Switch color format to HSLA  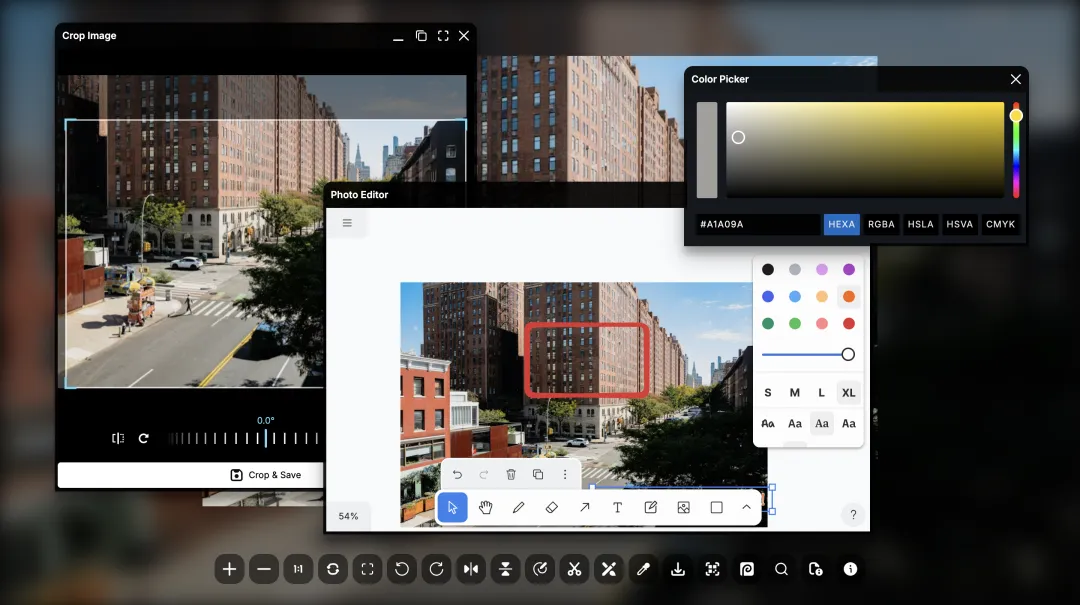(x=920, y=224)
